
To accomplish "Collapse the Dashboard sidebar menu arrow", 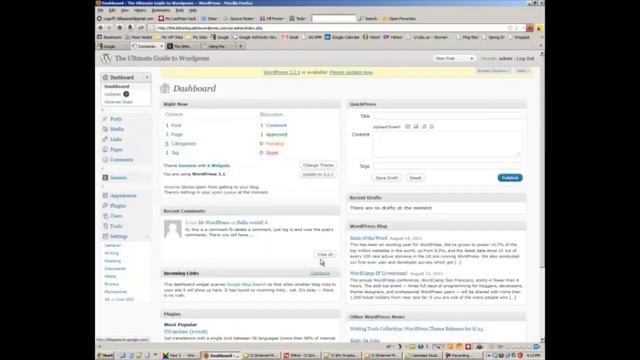I will coord(147,77).
